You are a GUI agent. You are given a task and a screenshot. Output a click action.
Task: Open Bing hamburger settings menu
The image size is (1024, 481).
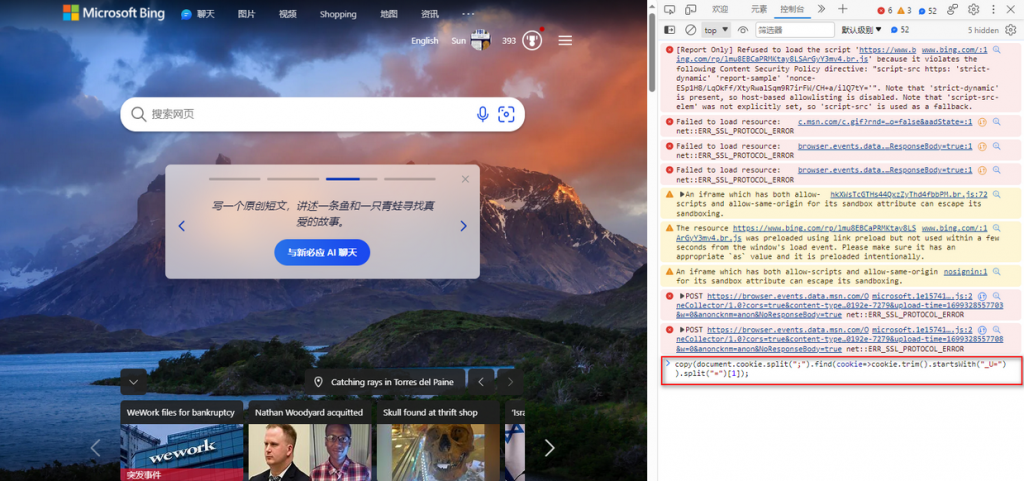click(565, 41)
